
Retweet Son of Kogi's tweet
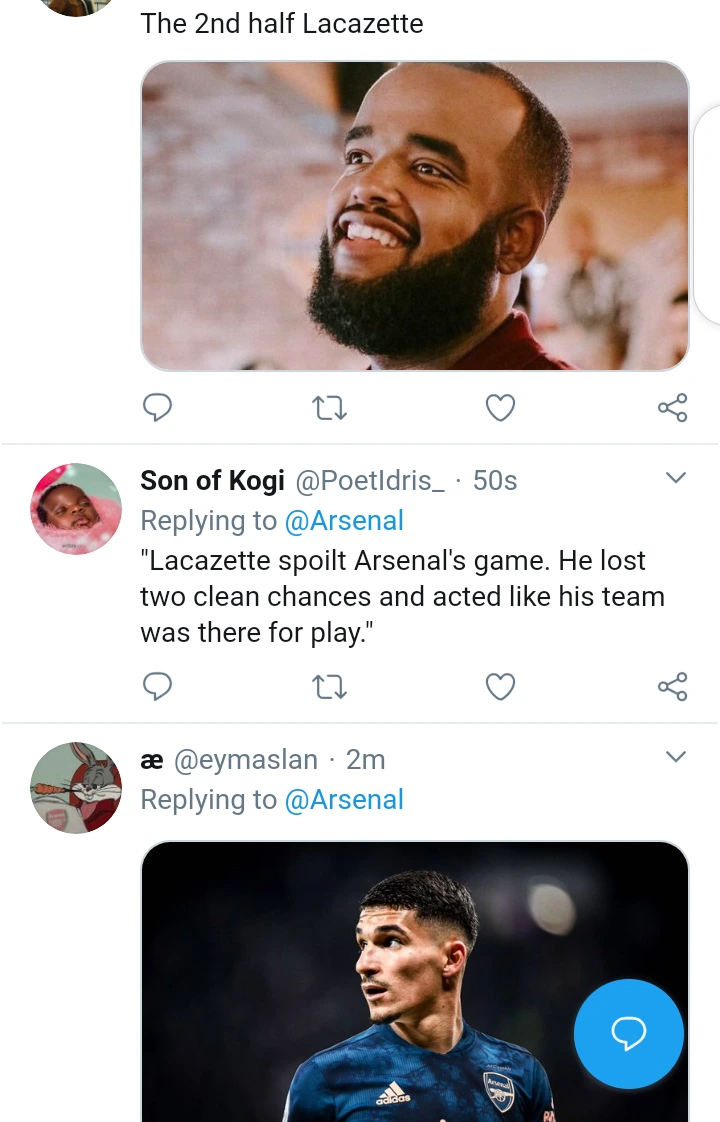point(329,686)
